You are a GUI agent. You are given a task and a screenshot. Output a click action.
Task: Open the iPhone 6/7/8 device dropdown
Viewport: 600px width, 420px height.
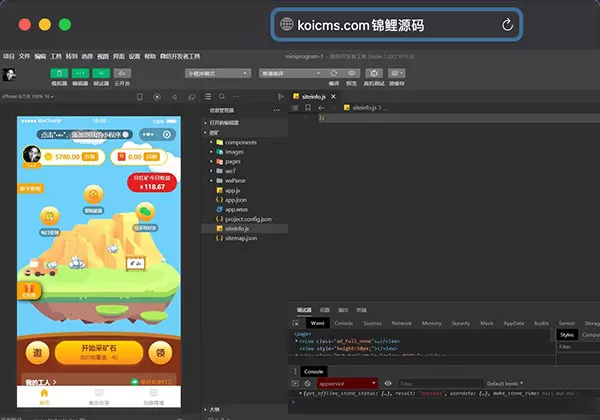(x=28, y=96)
